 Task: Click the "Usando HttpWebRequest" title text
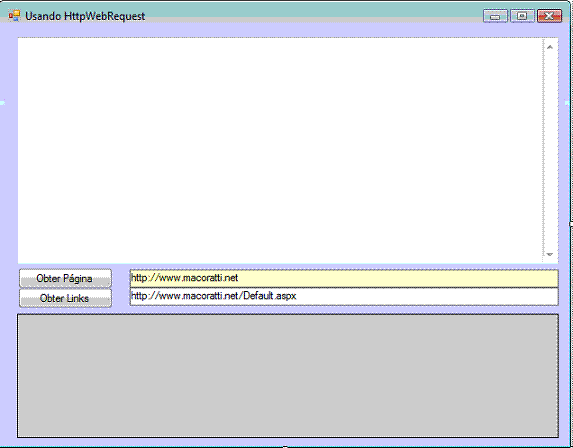pos(85,16)
